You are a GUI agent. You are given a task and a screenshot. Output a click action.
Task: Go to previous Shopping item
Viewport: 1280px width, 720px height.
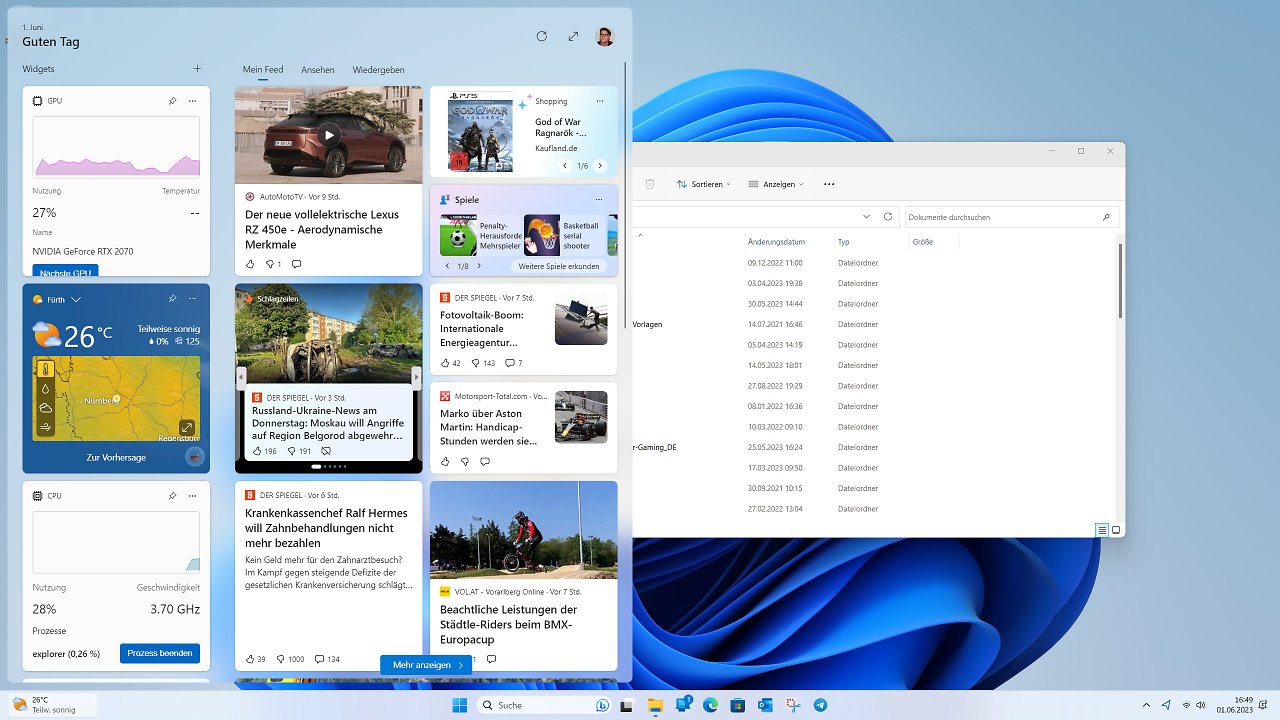pyautogui.click(x=565, y=166)
